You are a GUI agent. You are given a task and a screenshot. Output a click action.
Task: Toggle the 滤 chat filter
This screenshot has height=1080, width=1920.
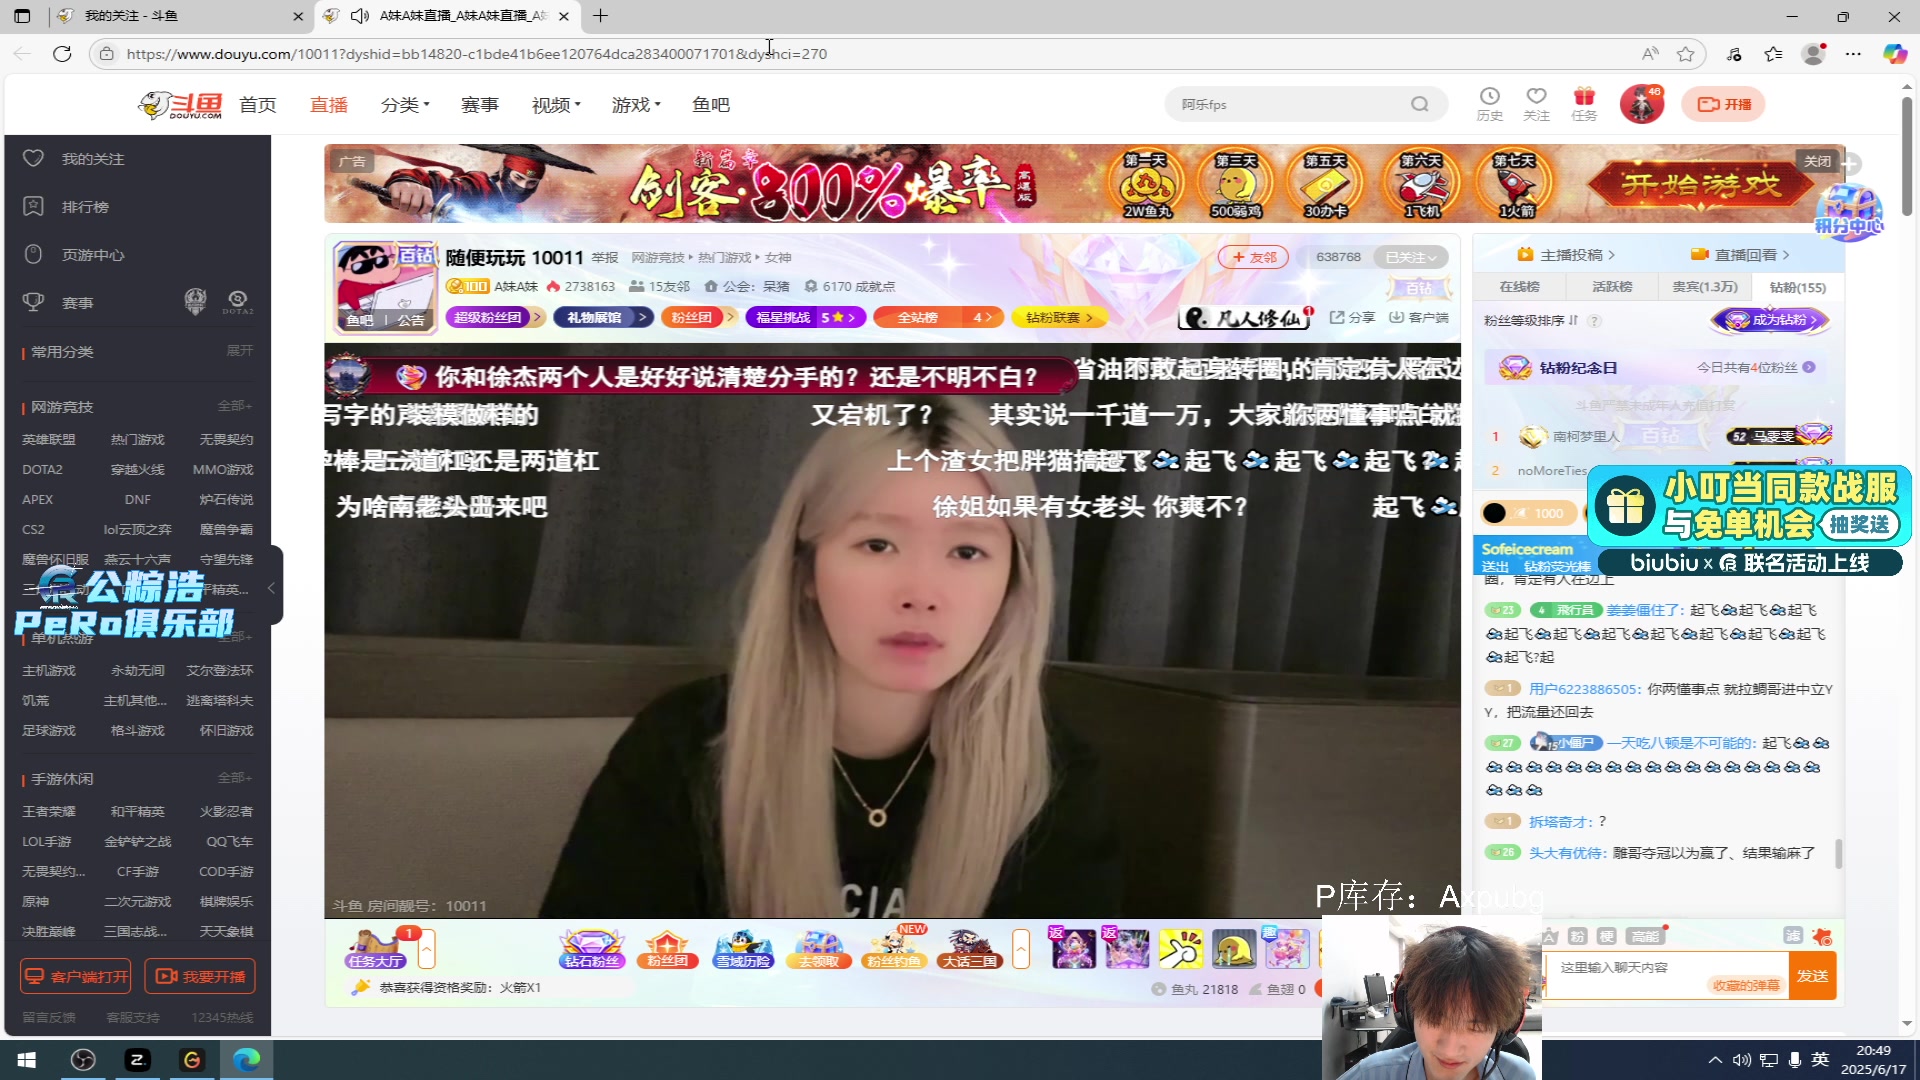click(1792, 936)
